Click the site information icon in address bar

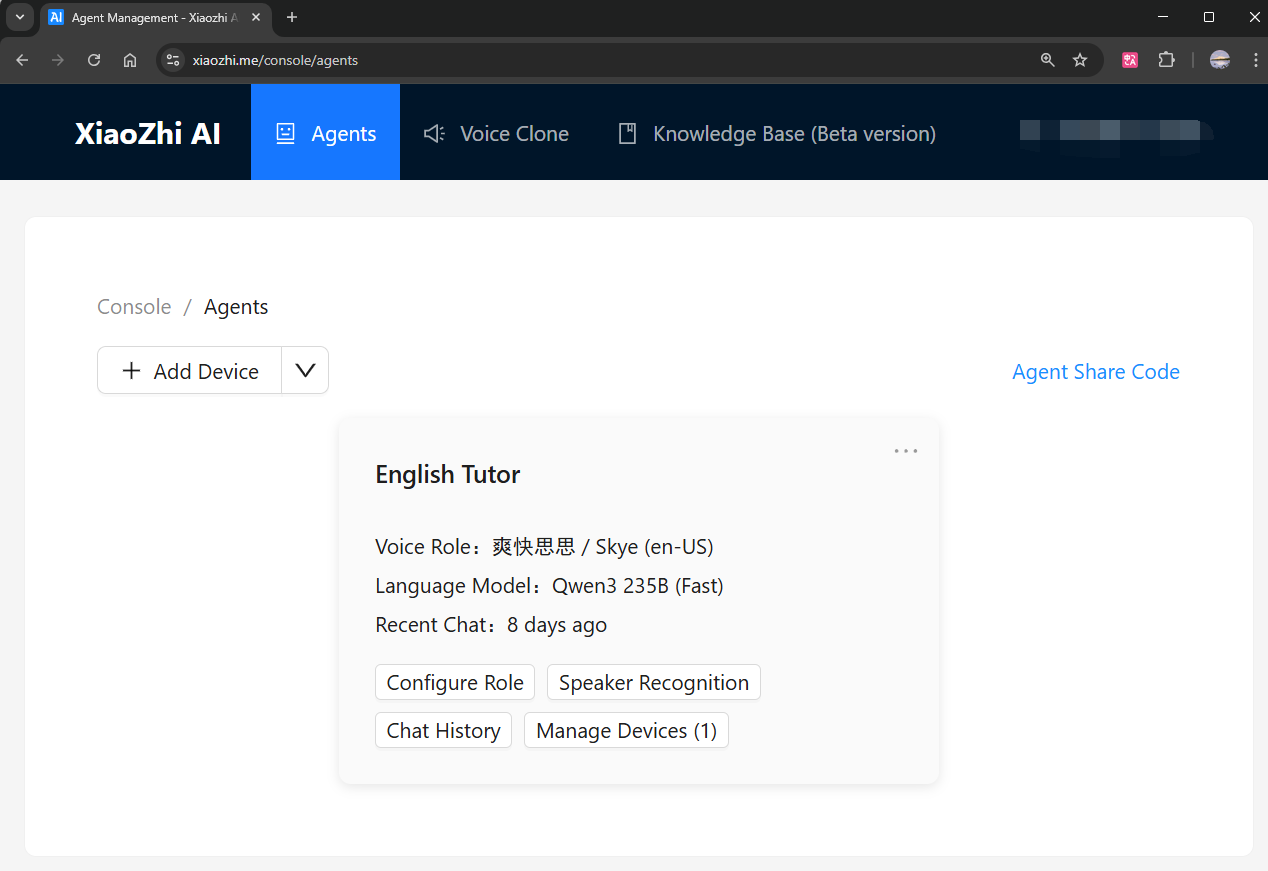coord(173,60)
